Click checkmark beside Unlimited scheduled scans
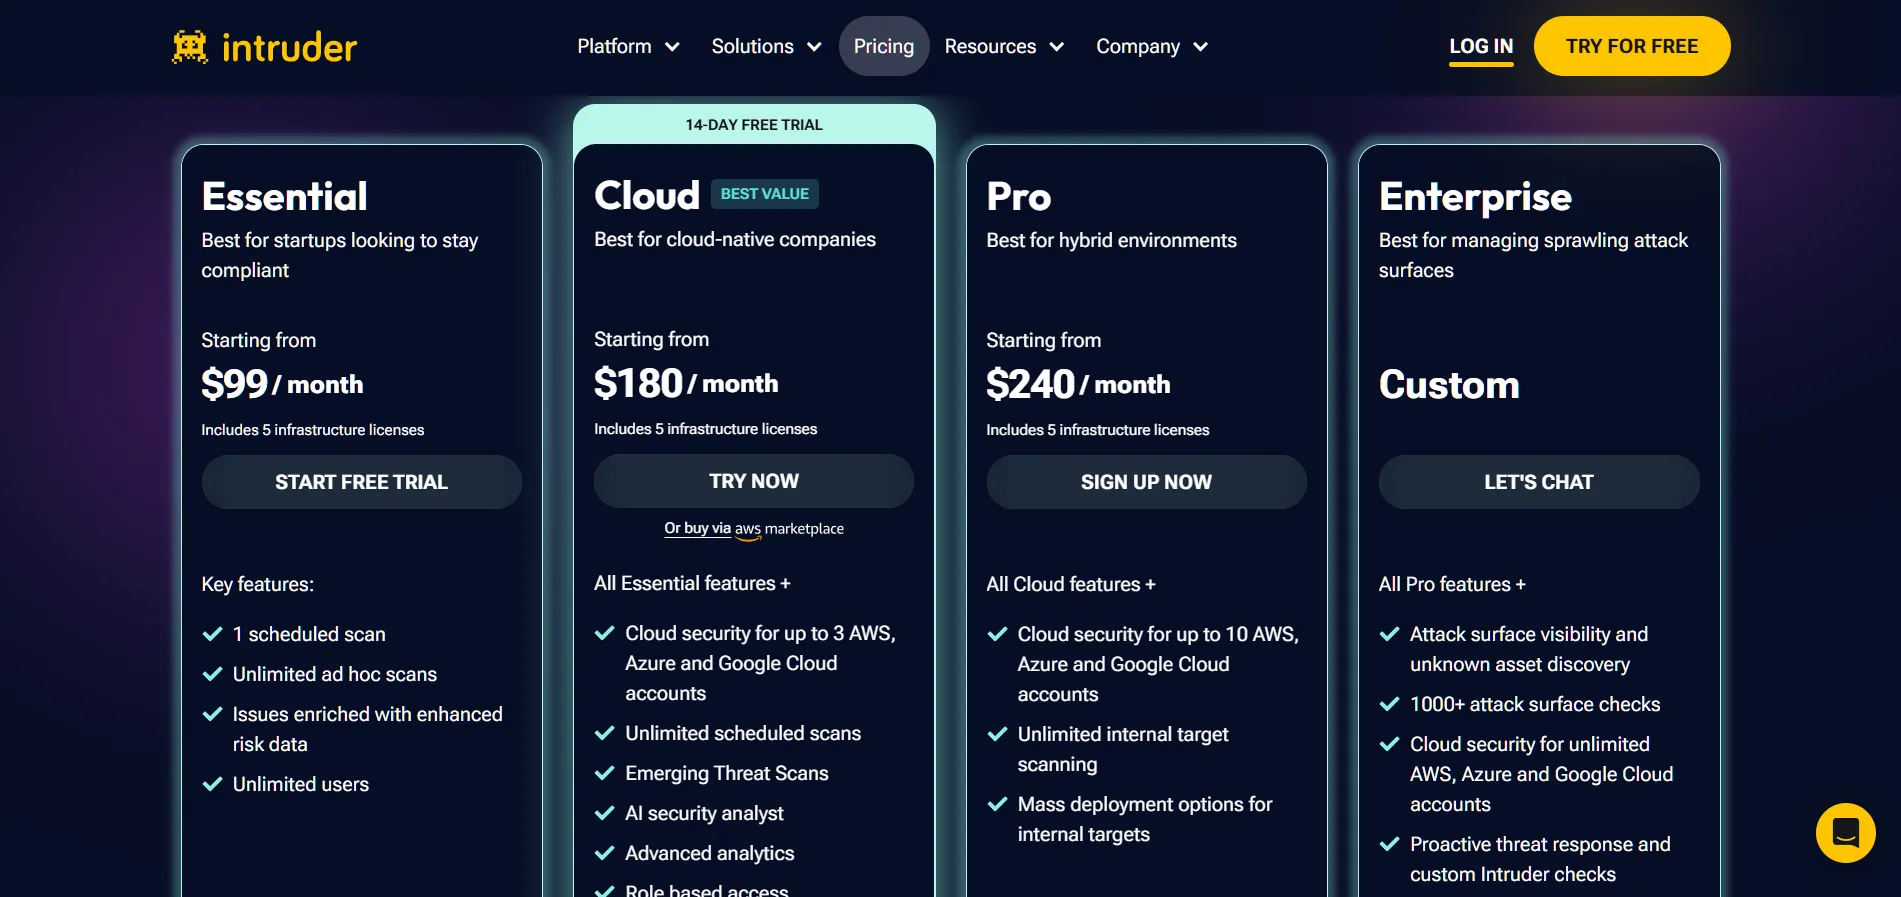This screenshot has width=1901, height=897. point(604,733)
